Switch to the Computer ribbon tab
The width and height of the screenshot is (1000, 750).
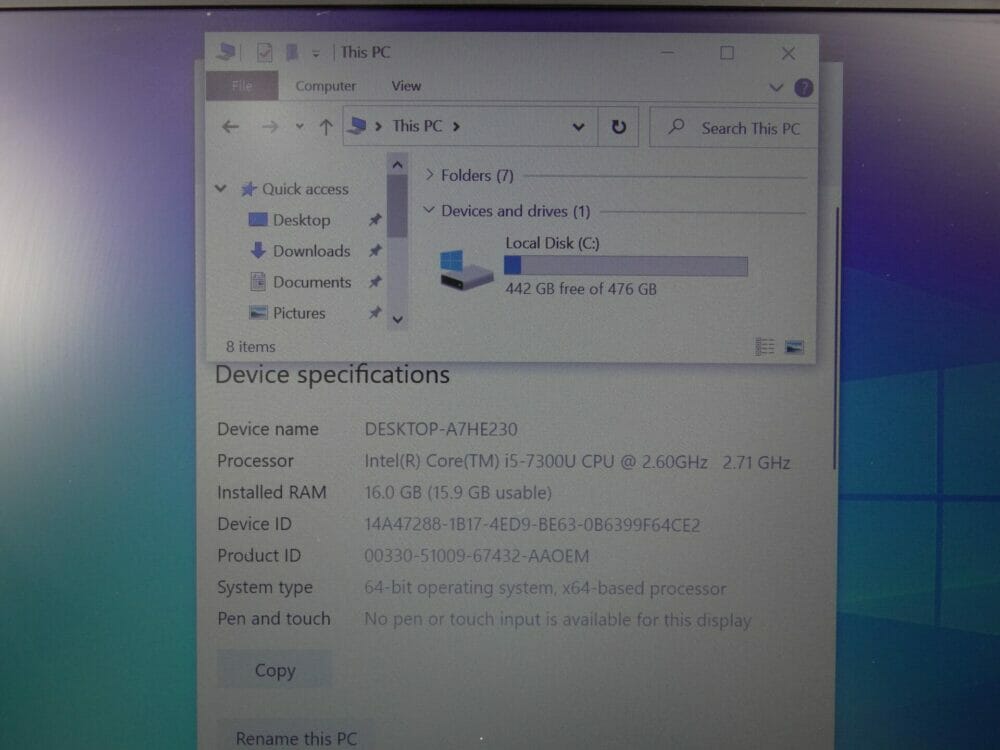(x=325, y=85)
